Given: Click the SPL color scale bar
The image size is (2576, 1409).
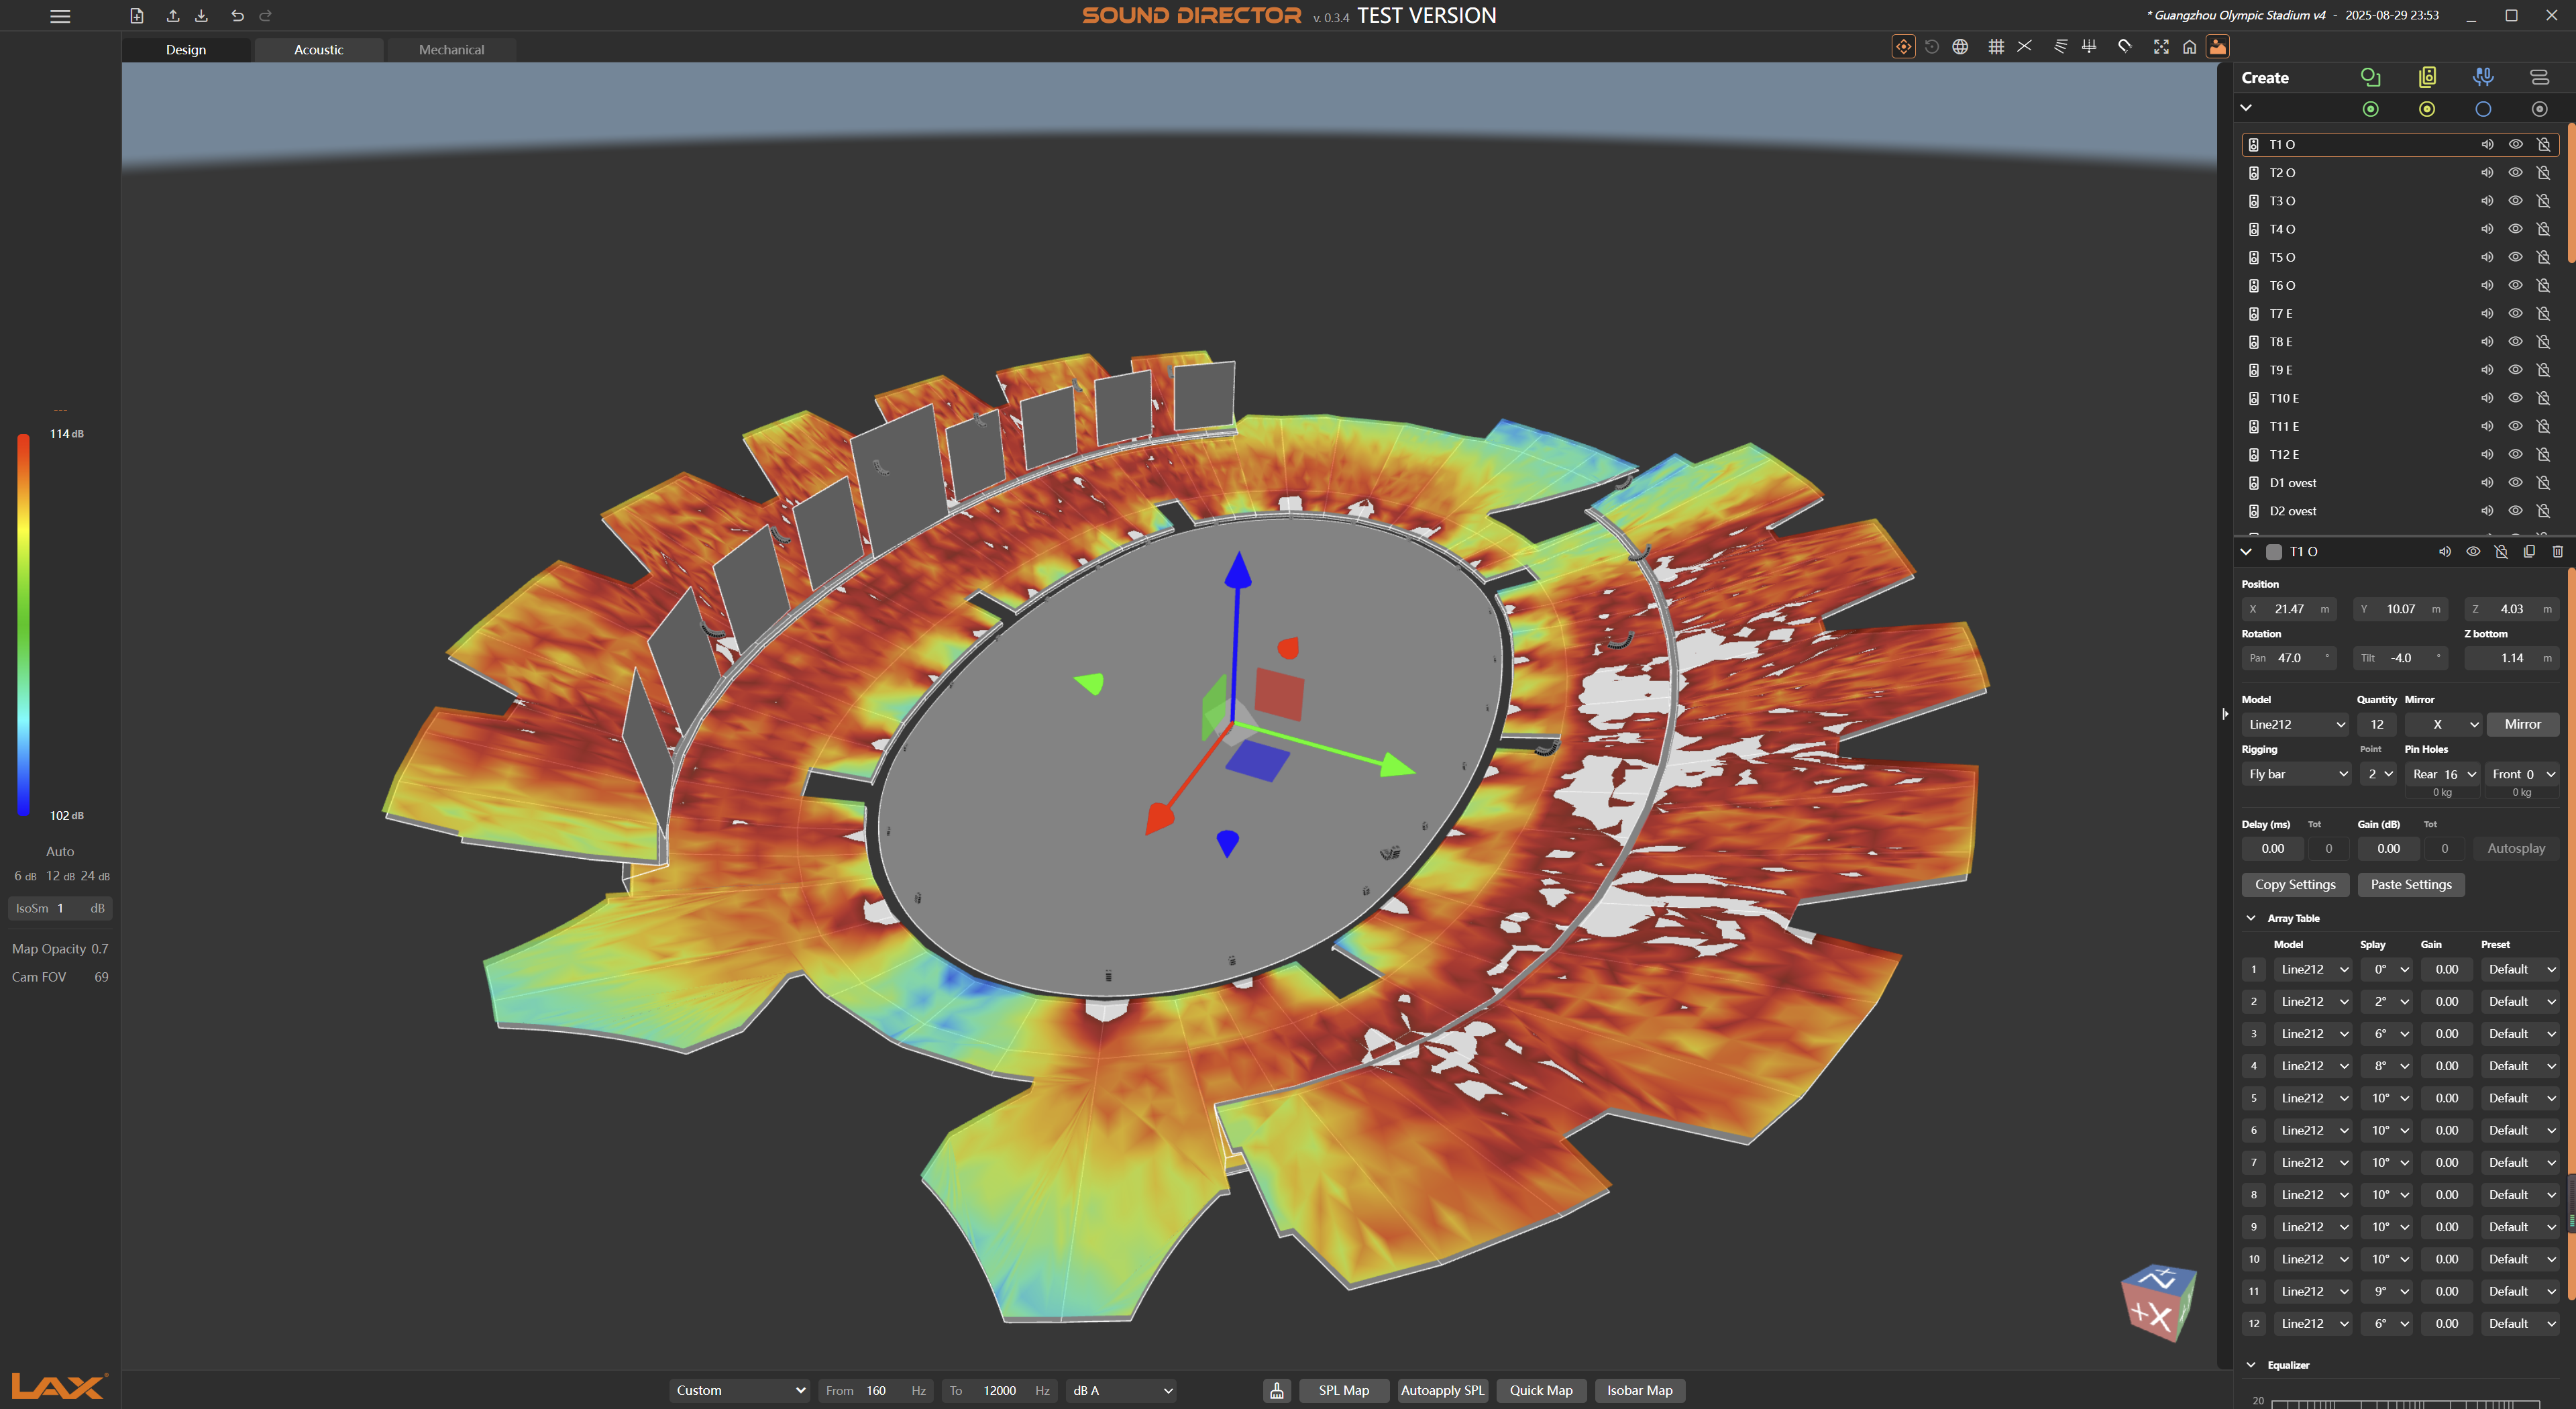Looking at the screenshot, I should pyautogui.click(x=23, y=624).
